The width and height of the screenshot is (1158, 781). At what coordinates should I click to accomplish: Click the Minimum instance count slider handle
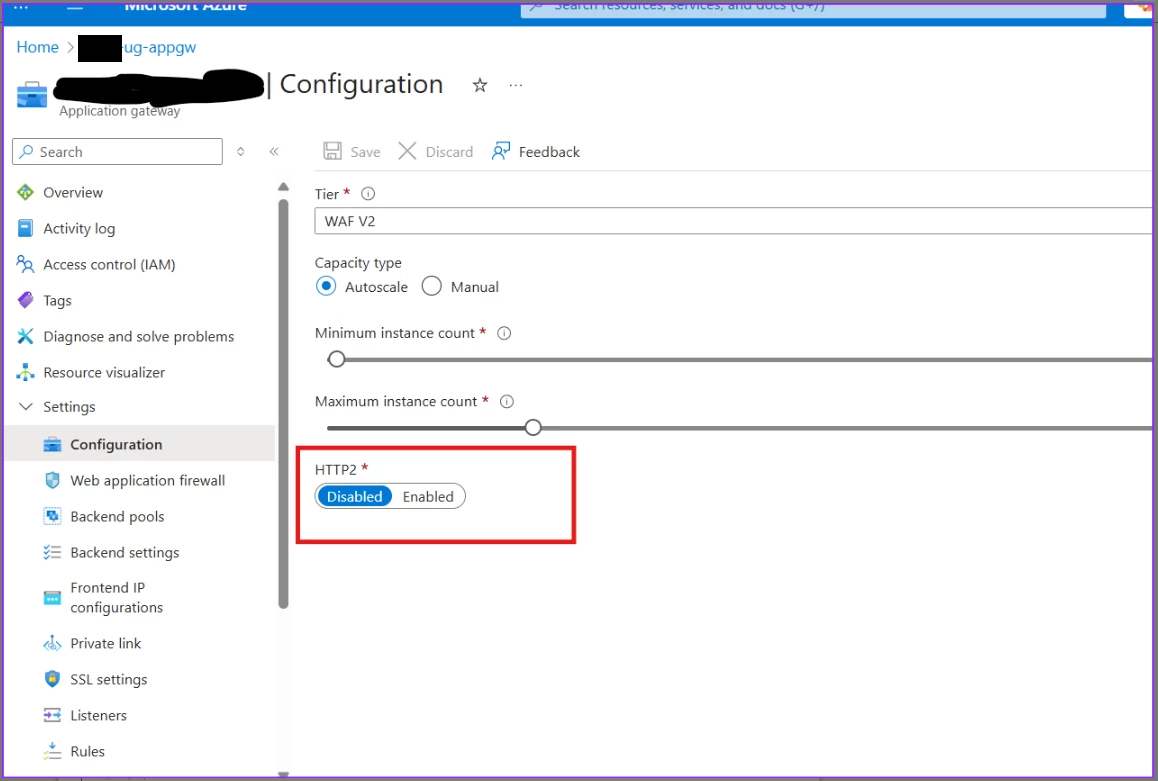(x=337, y=359)
